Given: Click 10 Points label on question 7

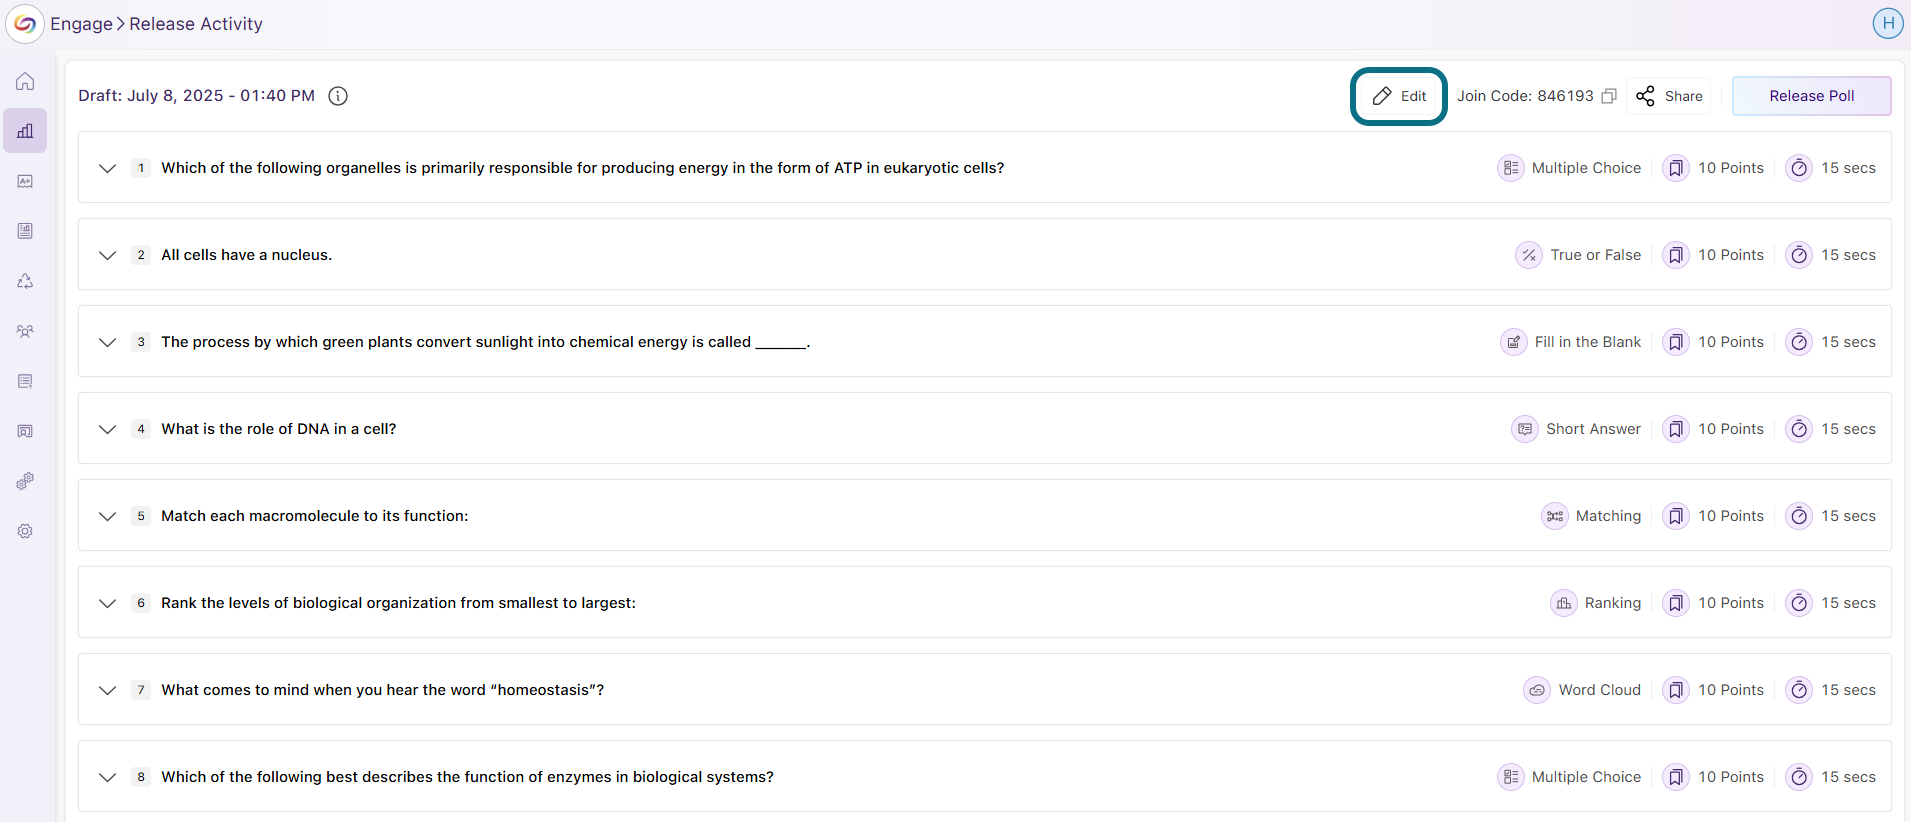Looking at the screenshot, I should 1731,690.
